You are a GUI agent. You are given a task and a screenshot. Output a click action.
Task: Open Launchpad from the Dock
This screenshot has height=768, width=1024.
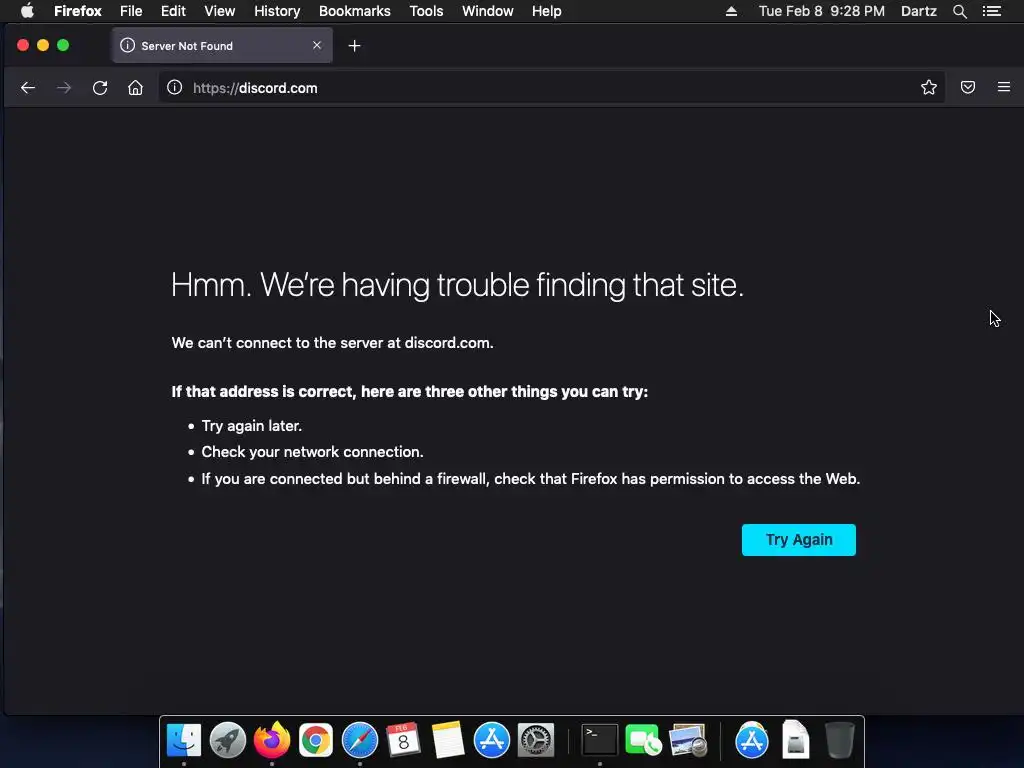pos(228,741)
